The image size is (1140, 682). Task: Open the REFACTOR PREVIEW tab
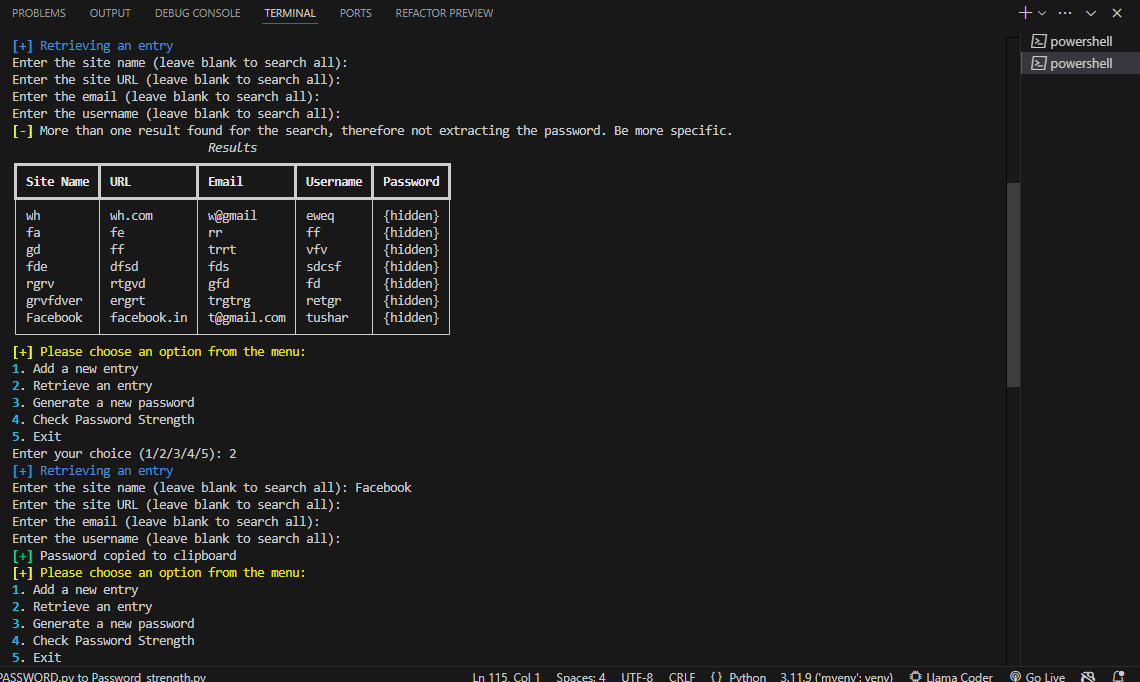point(443,13)
